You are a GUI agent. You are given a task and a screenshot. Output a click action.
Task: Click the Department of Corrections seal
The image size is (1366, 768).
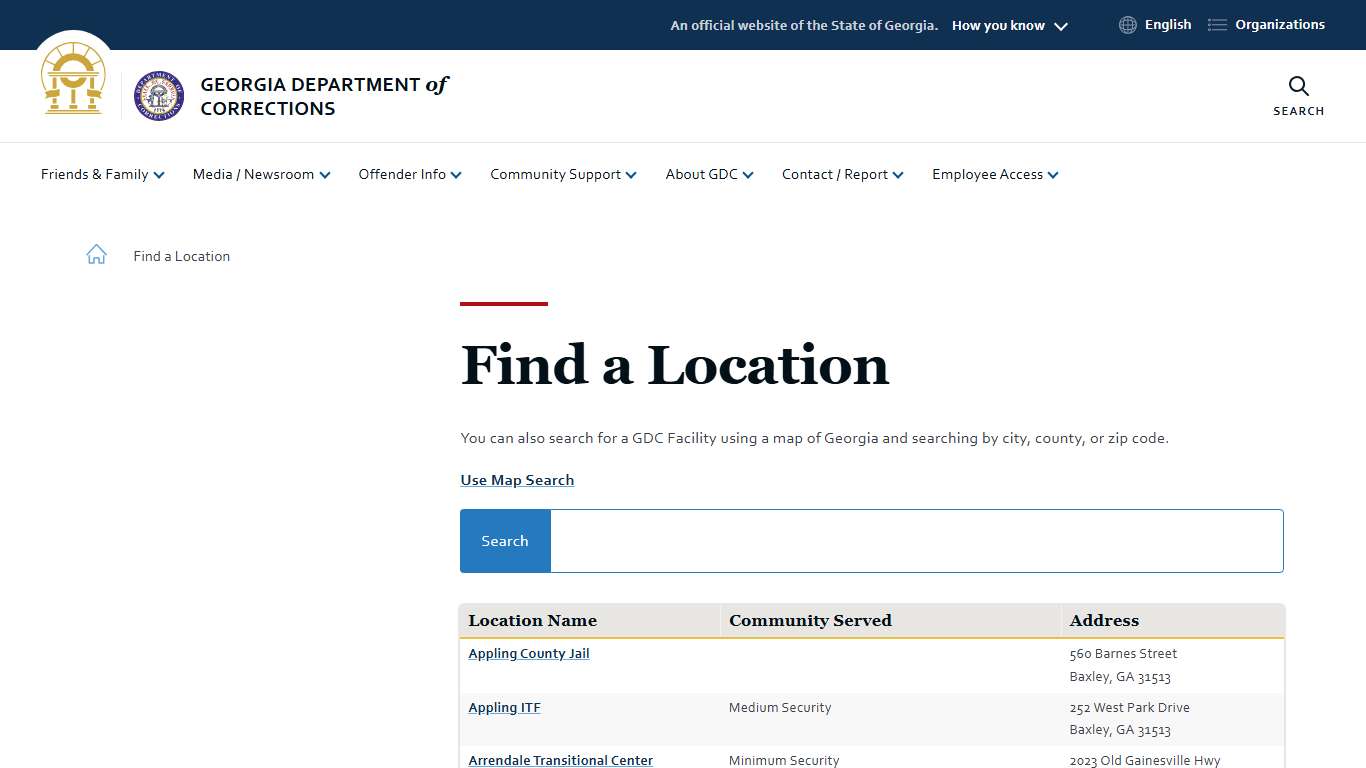[158, 96]
